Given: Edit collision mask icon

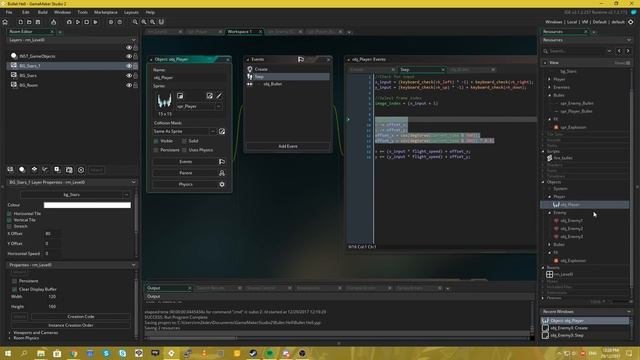Looking at the screenshot, I should point(222,131).
